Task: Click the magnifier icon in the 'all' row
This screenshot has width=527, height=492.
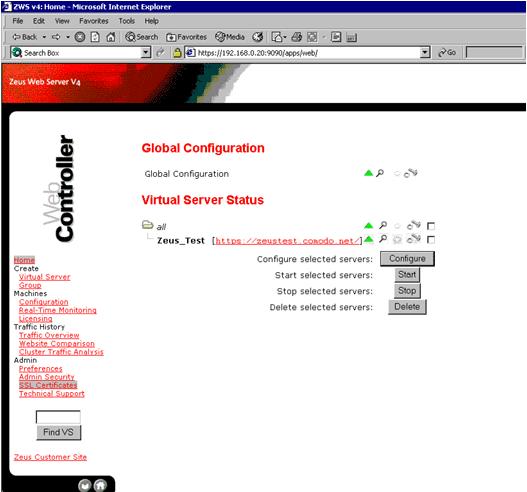Action: (x=383, y=225)
